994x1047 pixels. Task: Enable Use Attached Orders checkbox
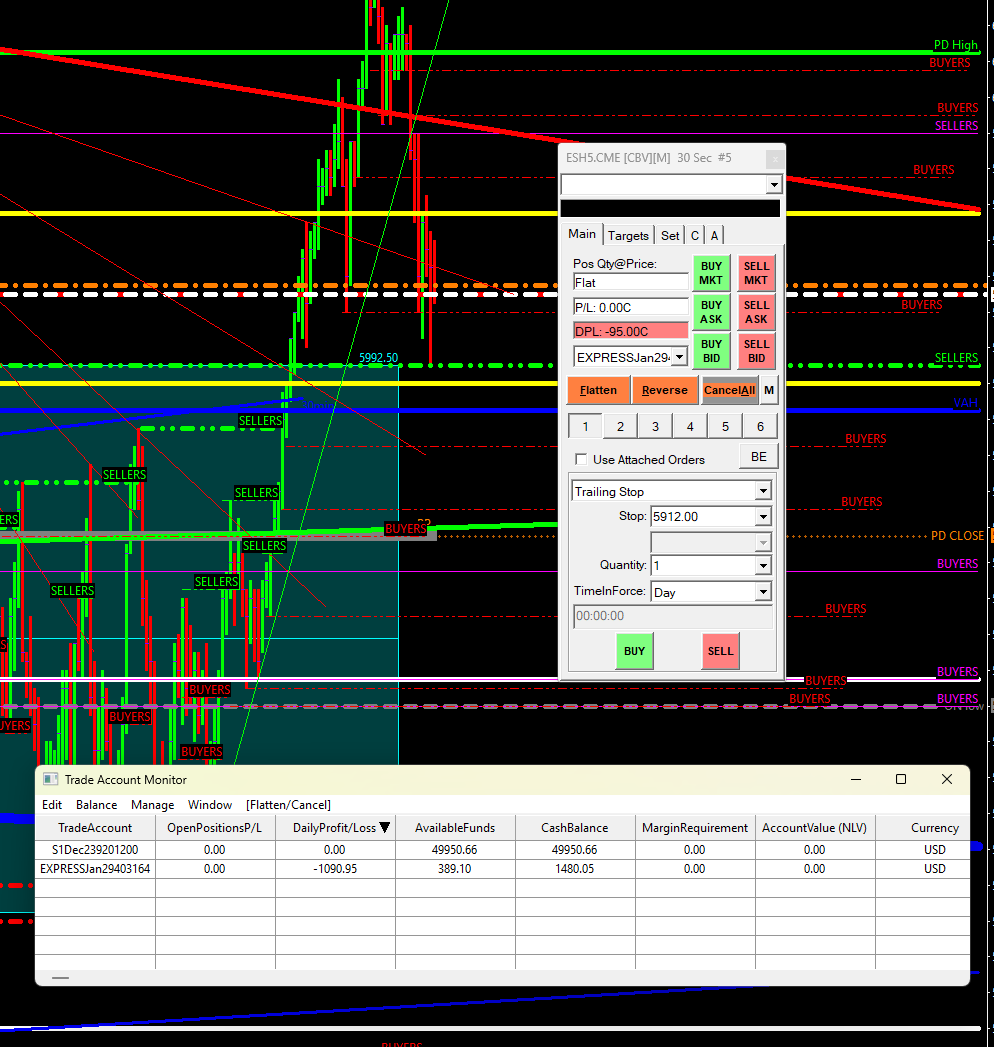click(581, 460)
